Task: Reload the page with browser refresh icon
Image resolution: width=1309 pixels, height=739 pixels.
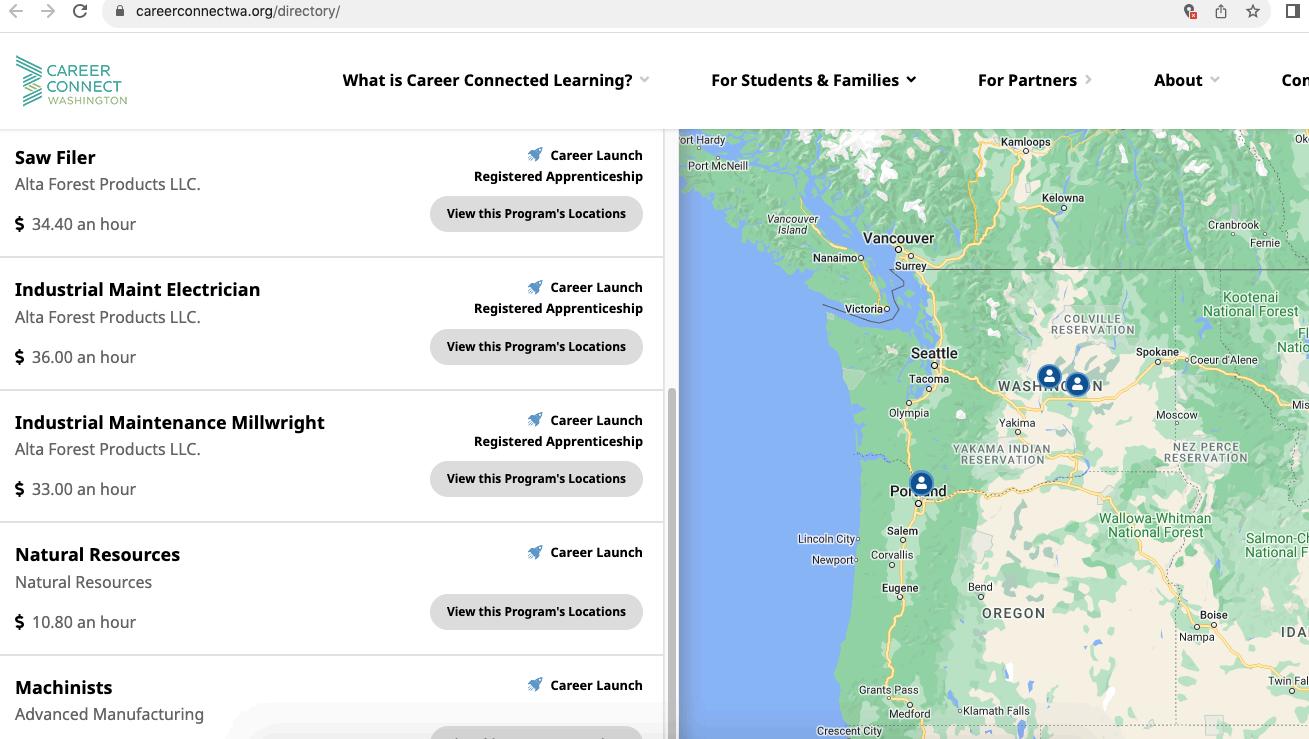Action: [80, 11]
